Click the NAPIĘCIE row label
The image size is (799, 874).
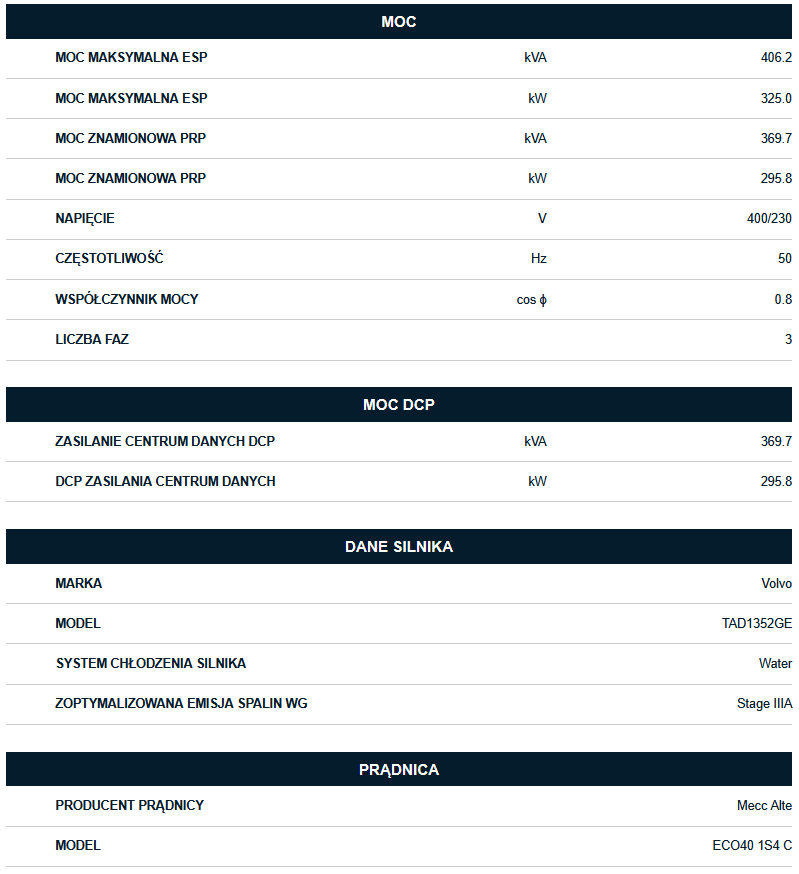pos(85,218)
